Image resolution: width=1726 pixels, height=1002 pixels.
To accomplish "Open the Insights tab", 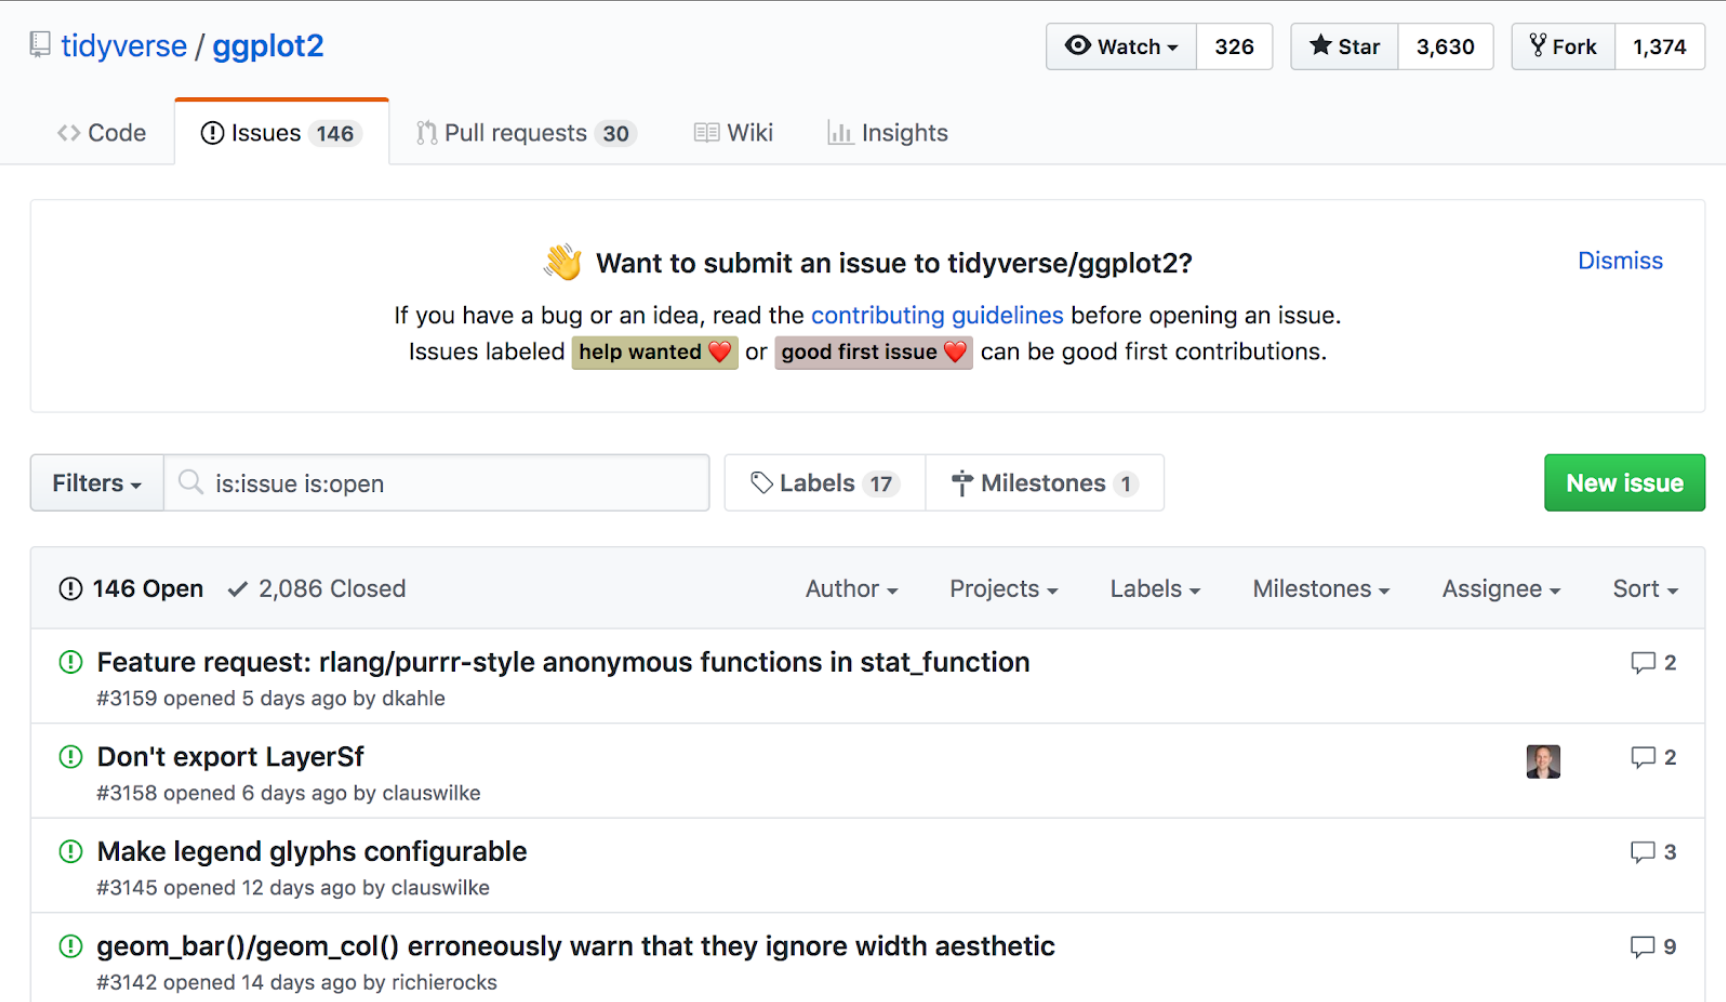I will pyautogui.click(x=888, y=133).
